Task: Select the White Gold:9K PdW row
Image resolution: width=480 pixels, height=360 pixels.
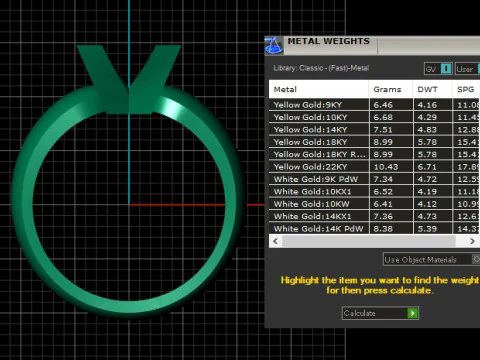Action: pyautogui.click(x=374, y=179)
